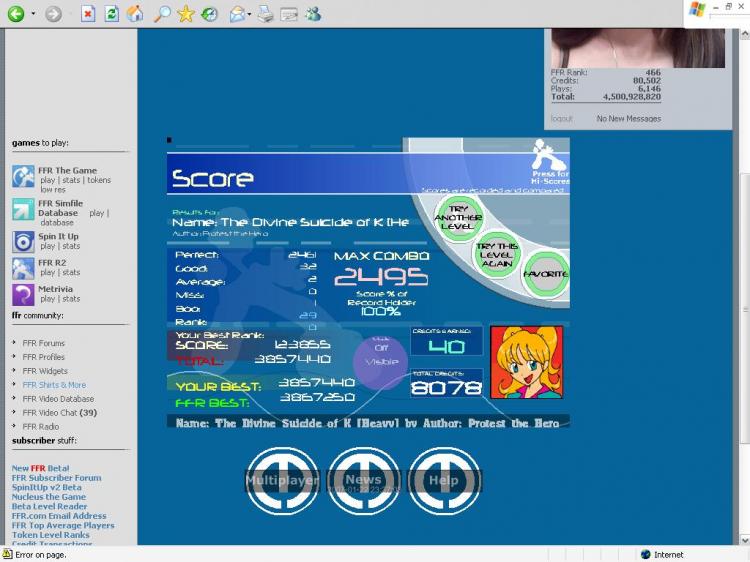
Task: Click 'stats' under Spin It Up
Action: 71,246
